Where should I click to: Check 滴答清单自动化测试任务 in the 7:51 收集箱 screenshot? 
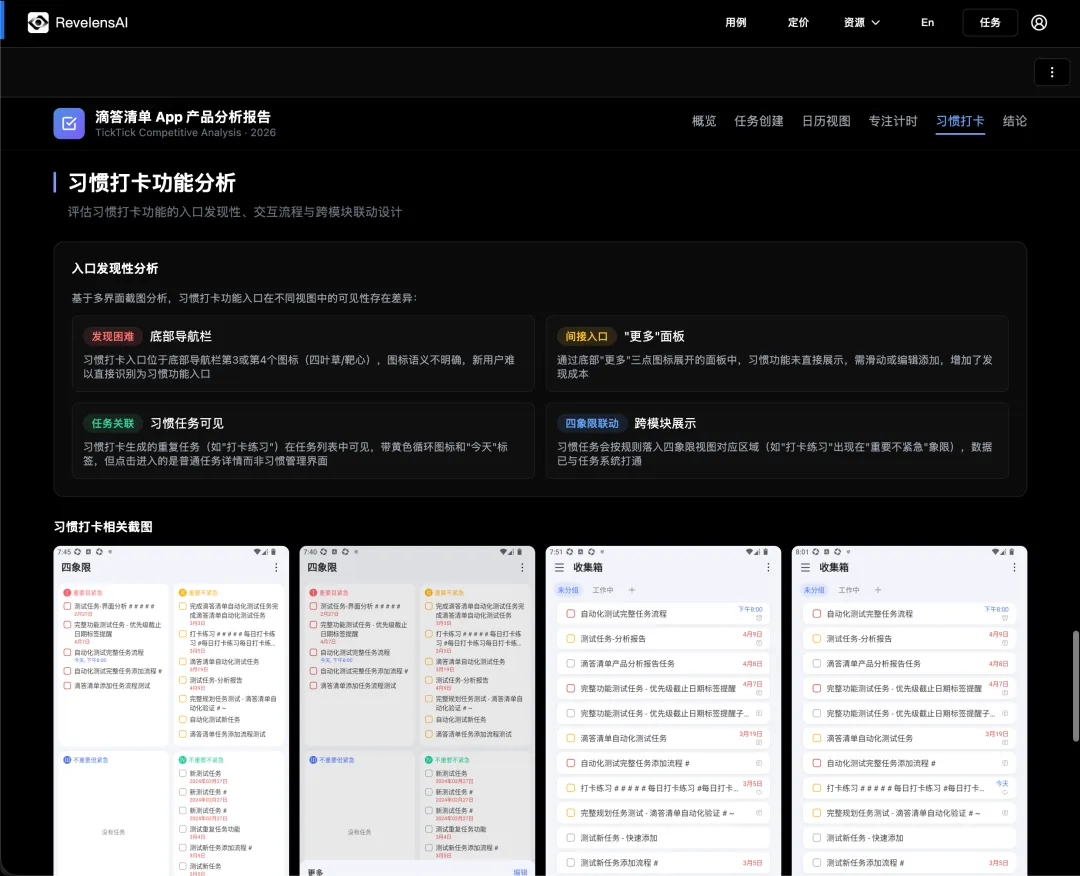(570, 738)
